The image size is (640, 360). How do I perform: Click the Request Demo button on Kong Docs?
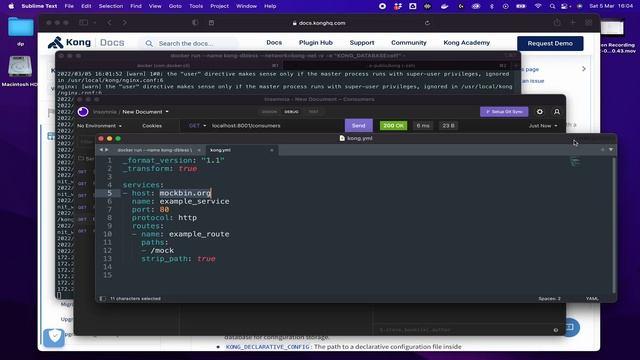pyautogui.click(x=550, y=43)
